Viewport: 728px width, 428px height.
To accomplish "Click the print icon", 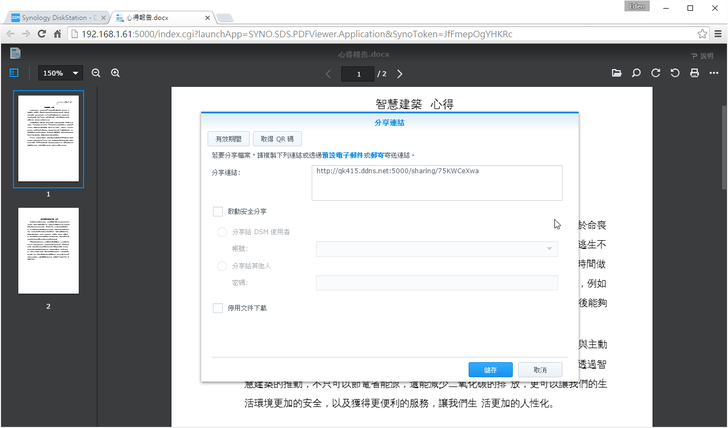I will (693, 73).
